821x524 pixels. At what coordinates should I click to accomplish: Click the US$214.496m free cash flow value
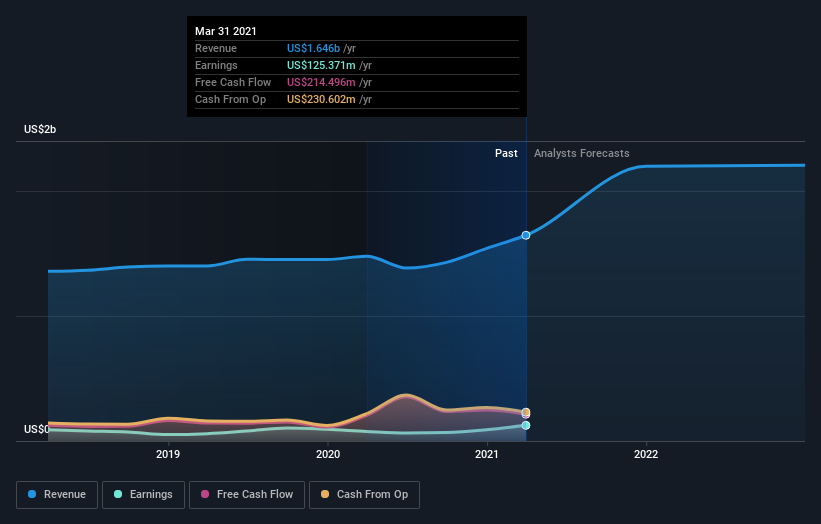pos(321,82)
